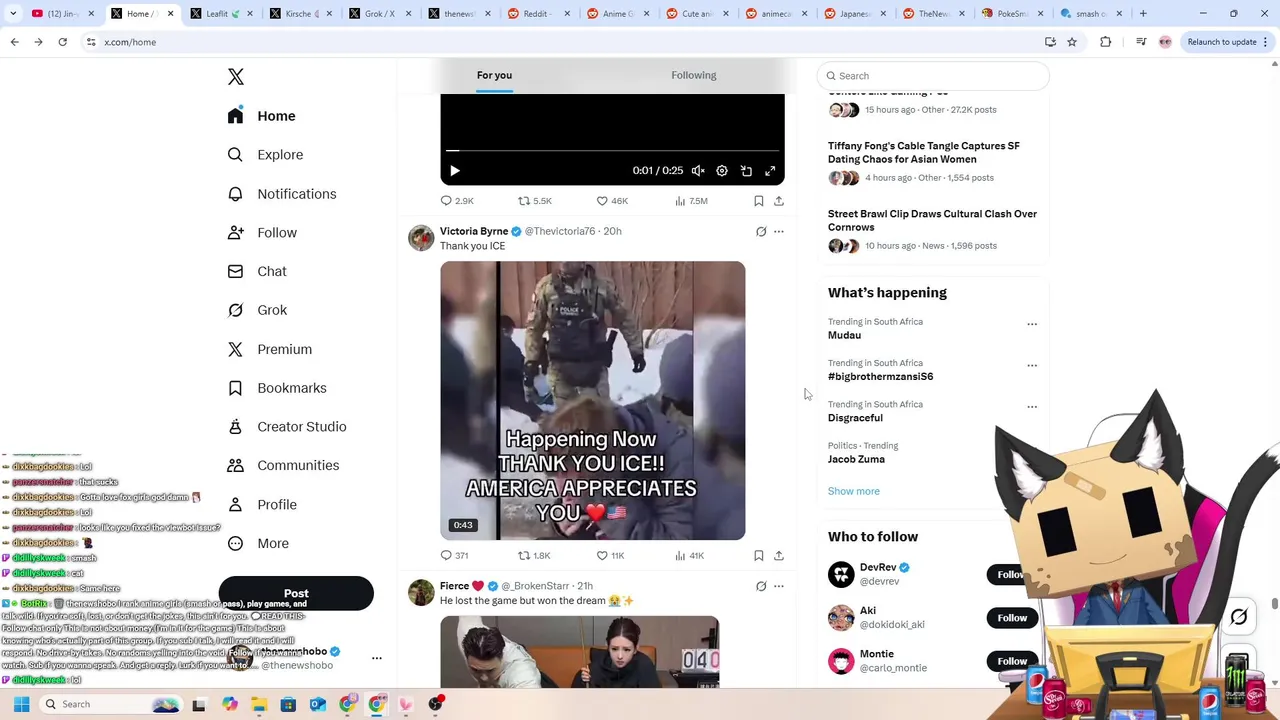Switch to the For you tab

point(494,75)
